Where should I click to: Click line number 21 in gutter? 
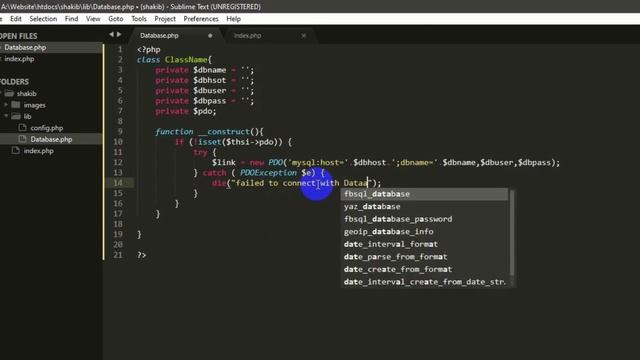[118, 255]
